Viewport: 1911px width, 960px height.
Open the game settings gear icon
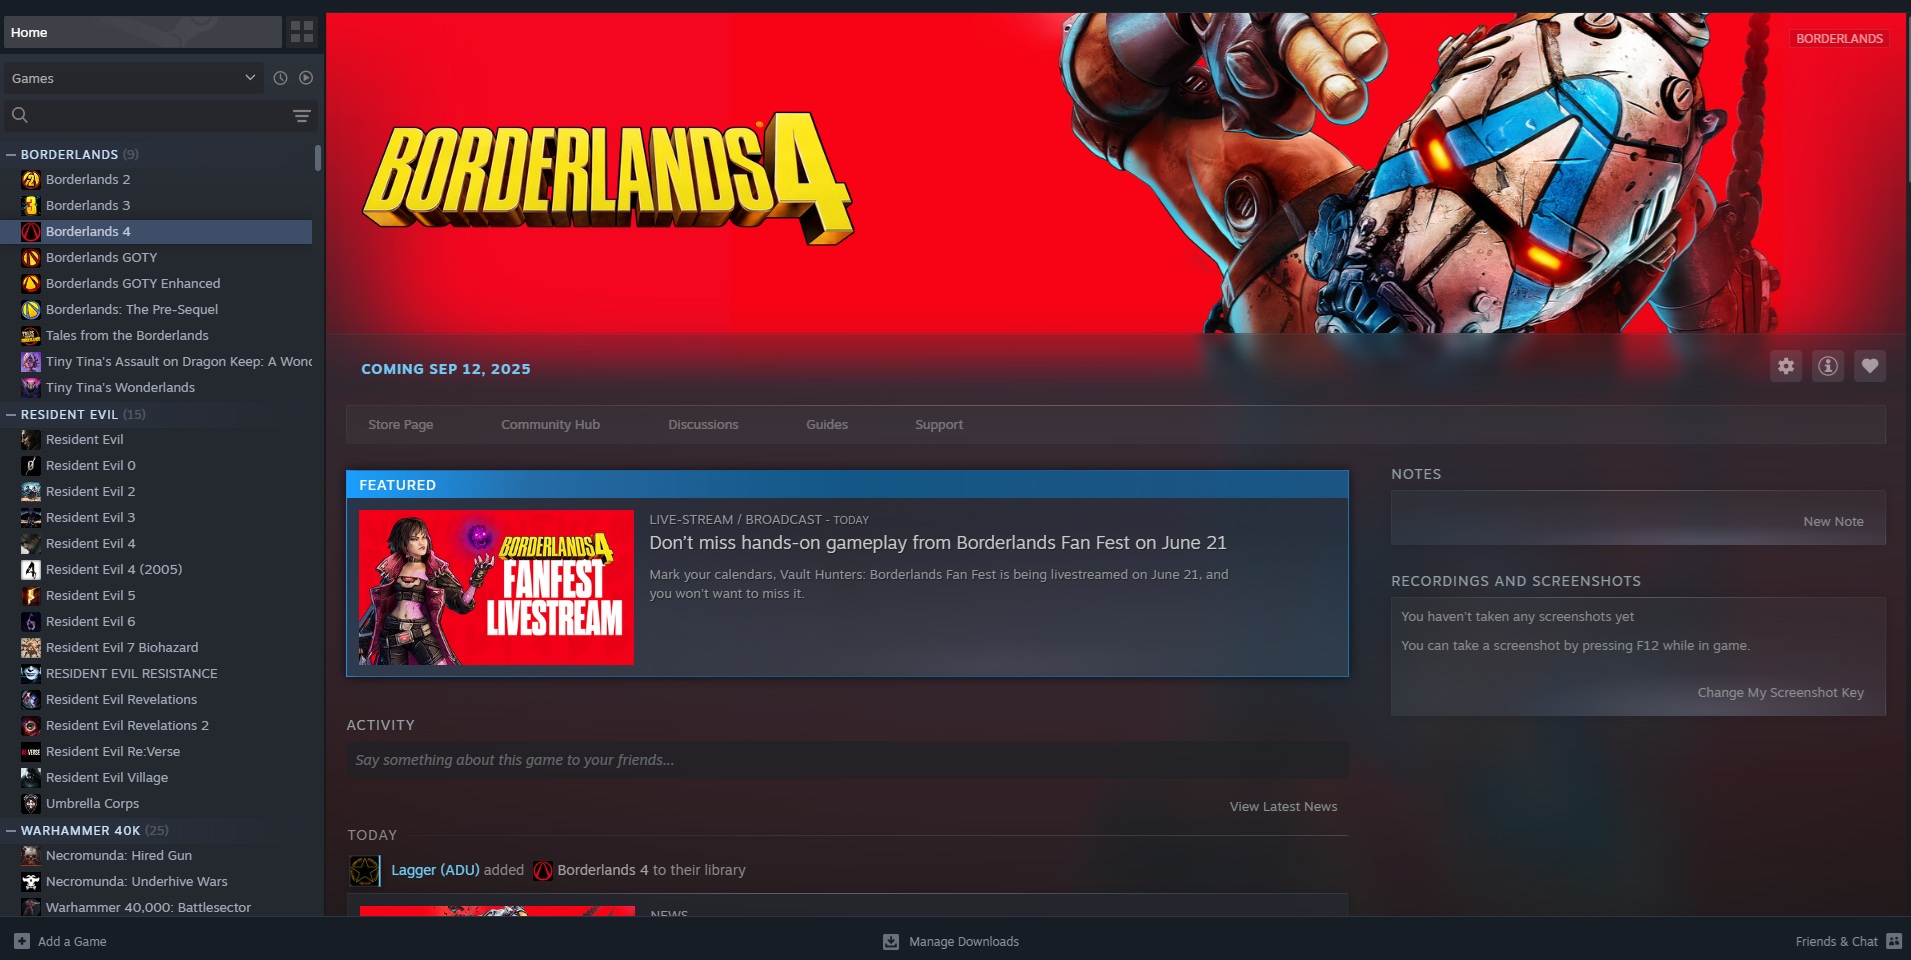(1786, 366)
